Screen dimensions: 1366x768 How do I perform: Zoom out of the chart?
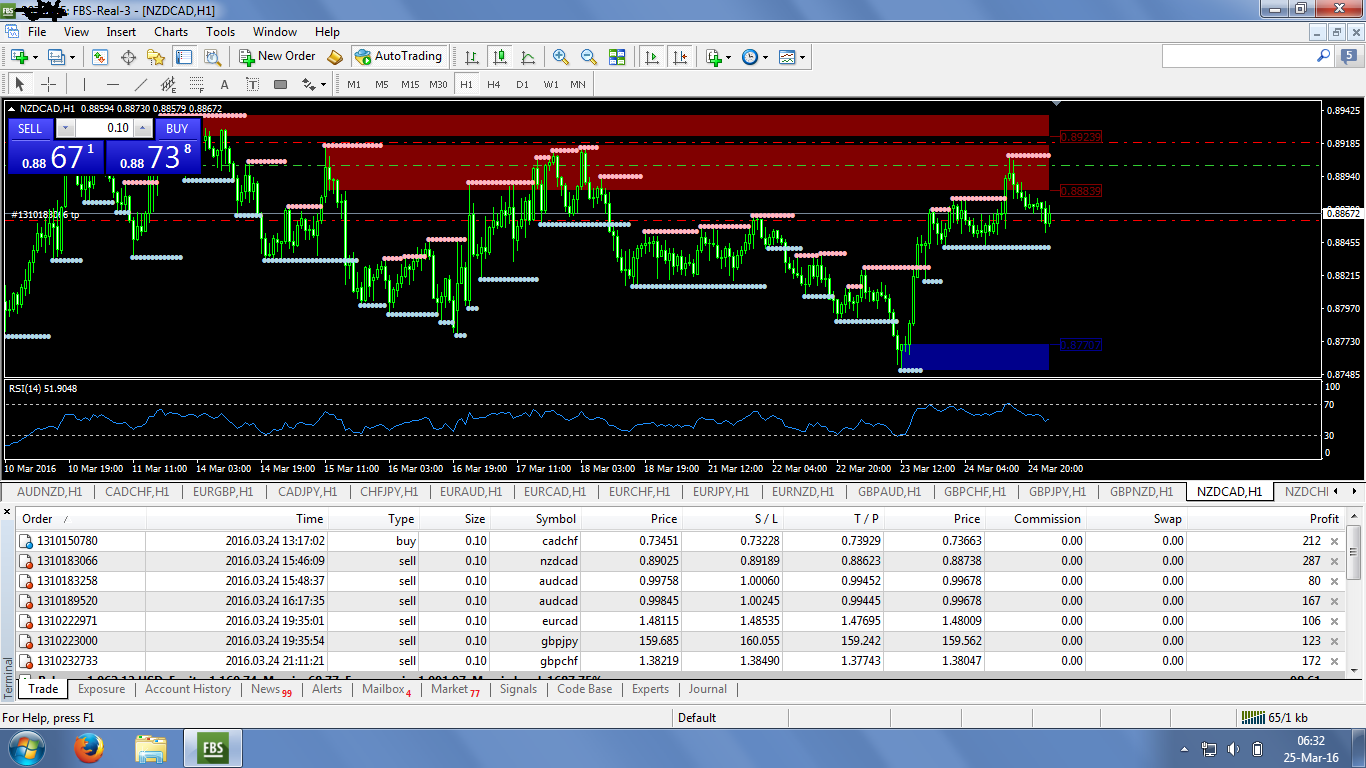pos(589,57)
